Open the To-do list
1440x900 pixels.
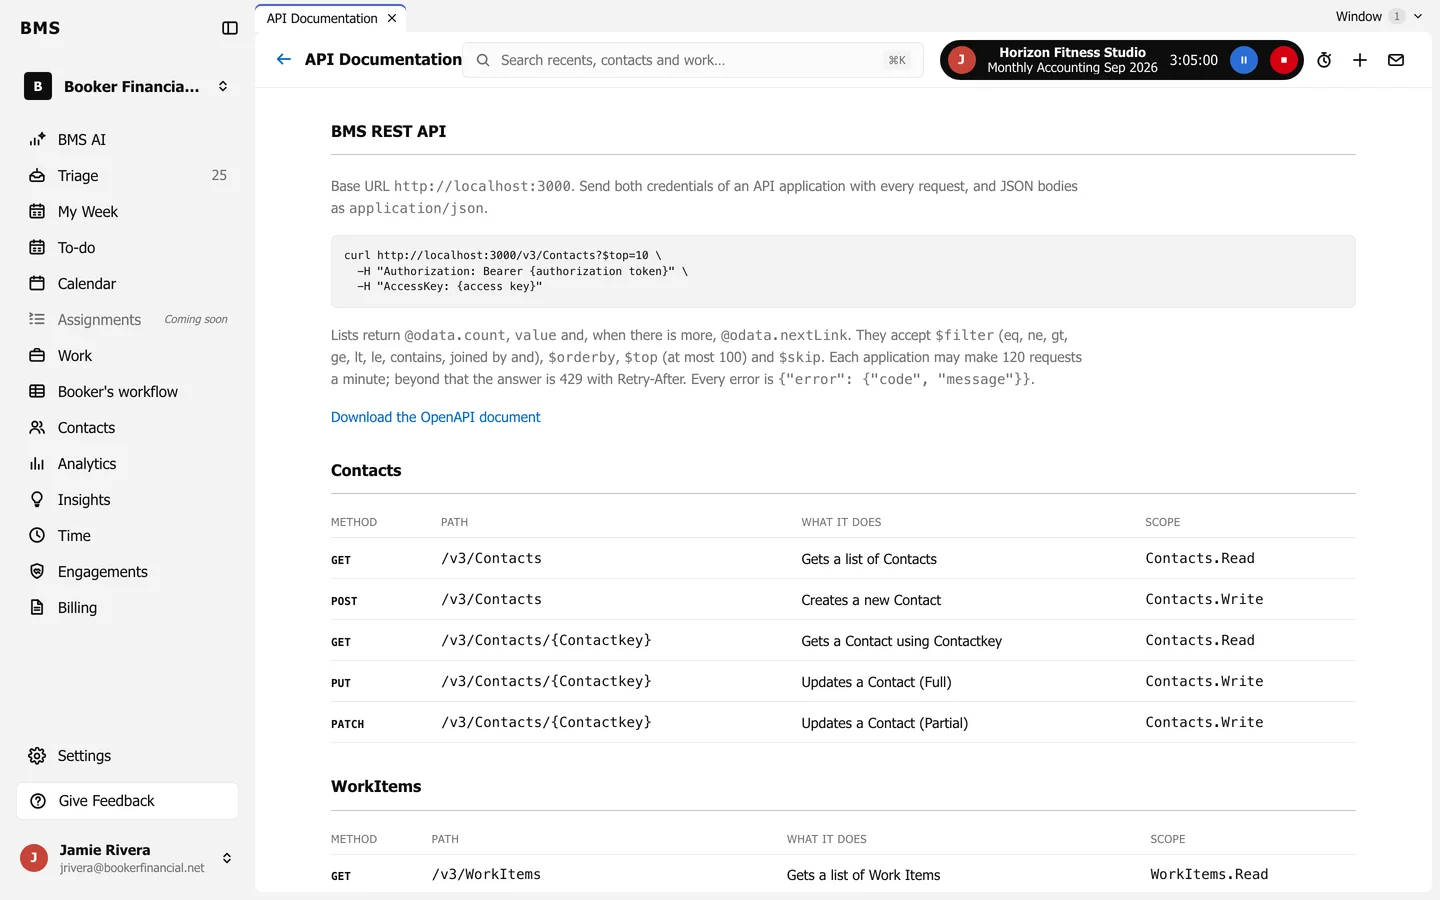pyautogui.click(x=128, y=248)
